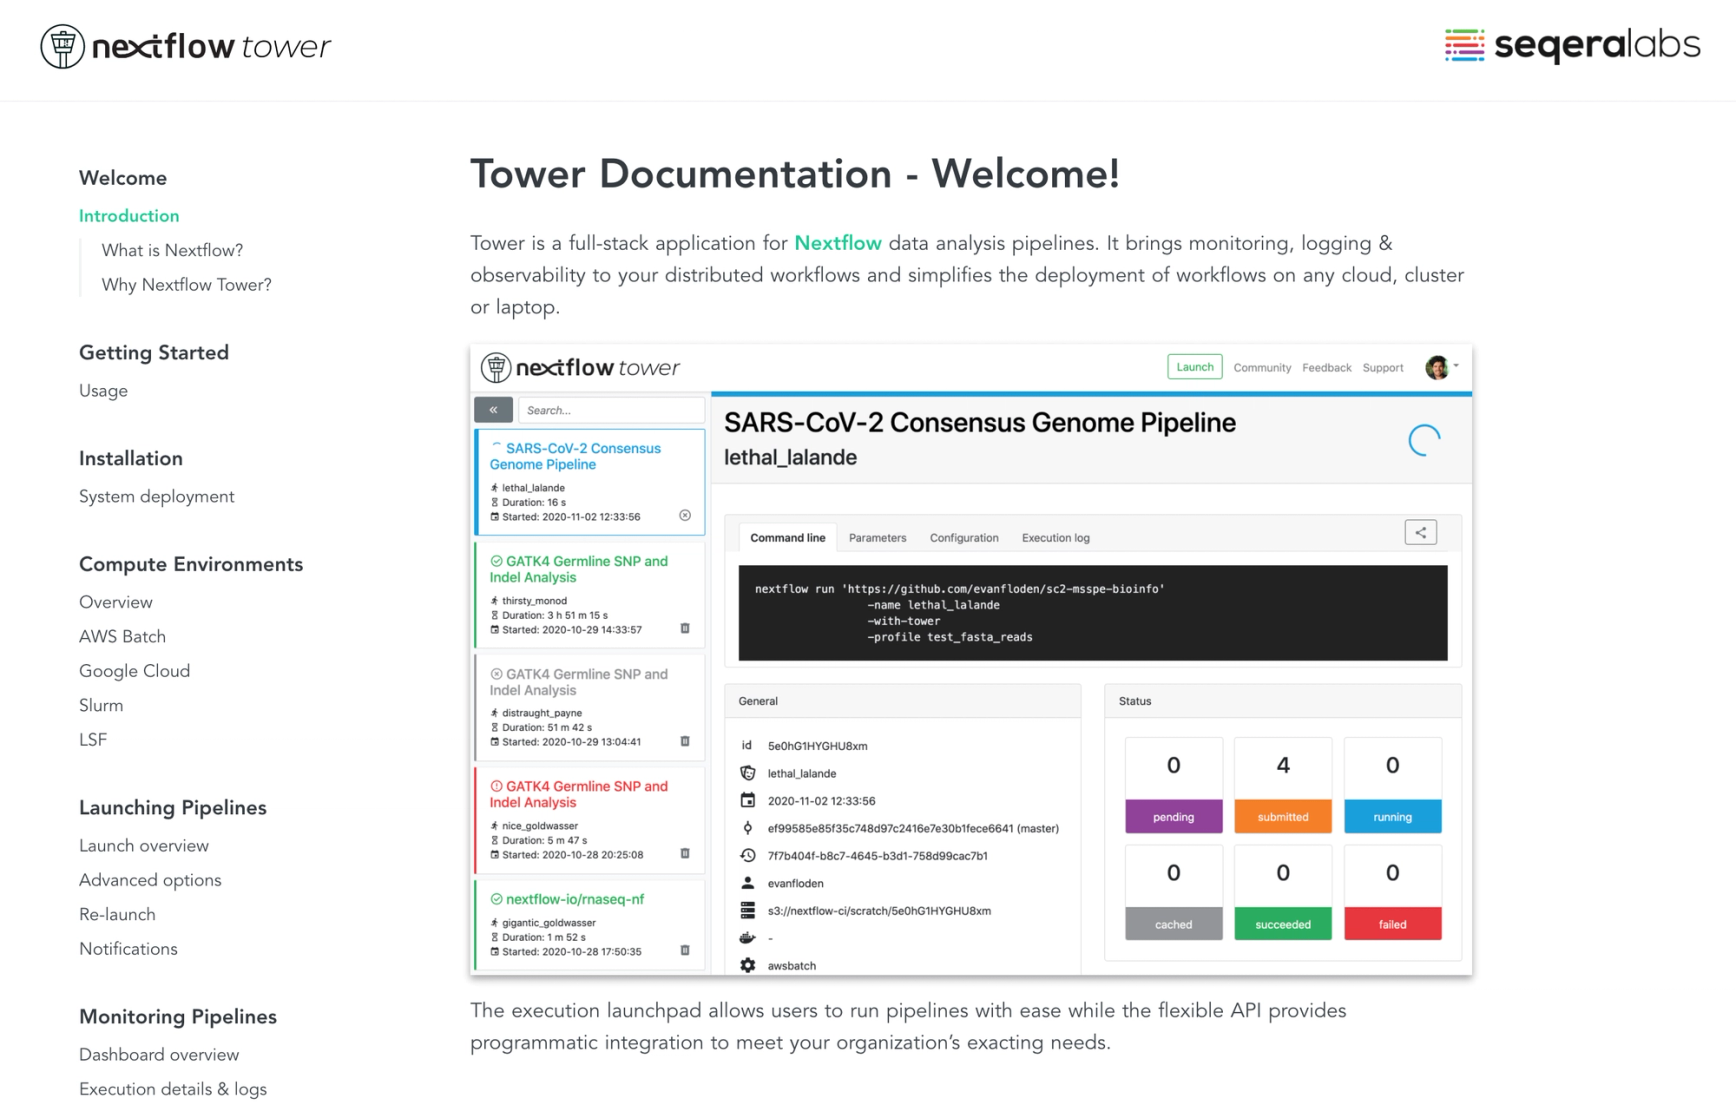This screenshot has height=1105, width=1736.
Task: View the Execution log tab
Action: click(1056, 538)
